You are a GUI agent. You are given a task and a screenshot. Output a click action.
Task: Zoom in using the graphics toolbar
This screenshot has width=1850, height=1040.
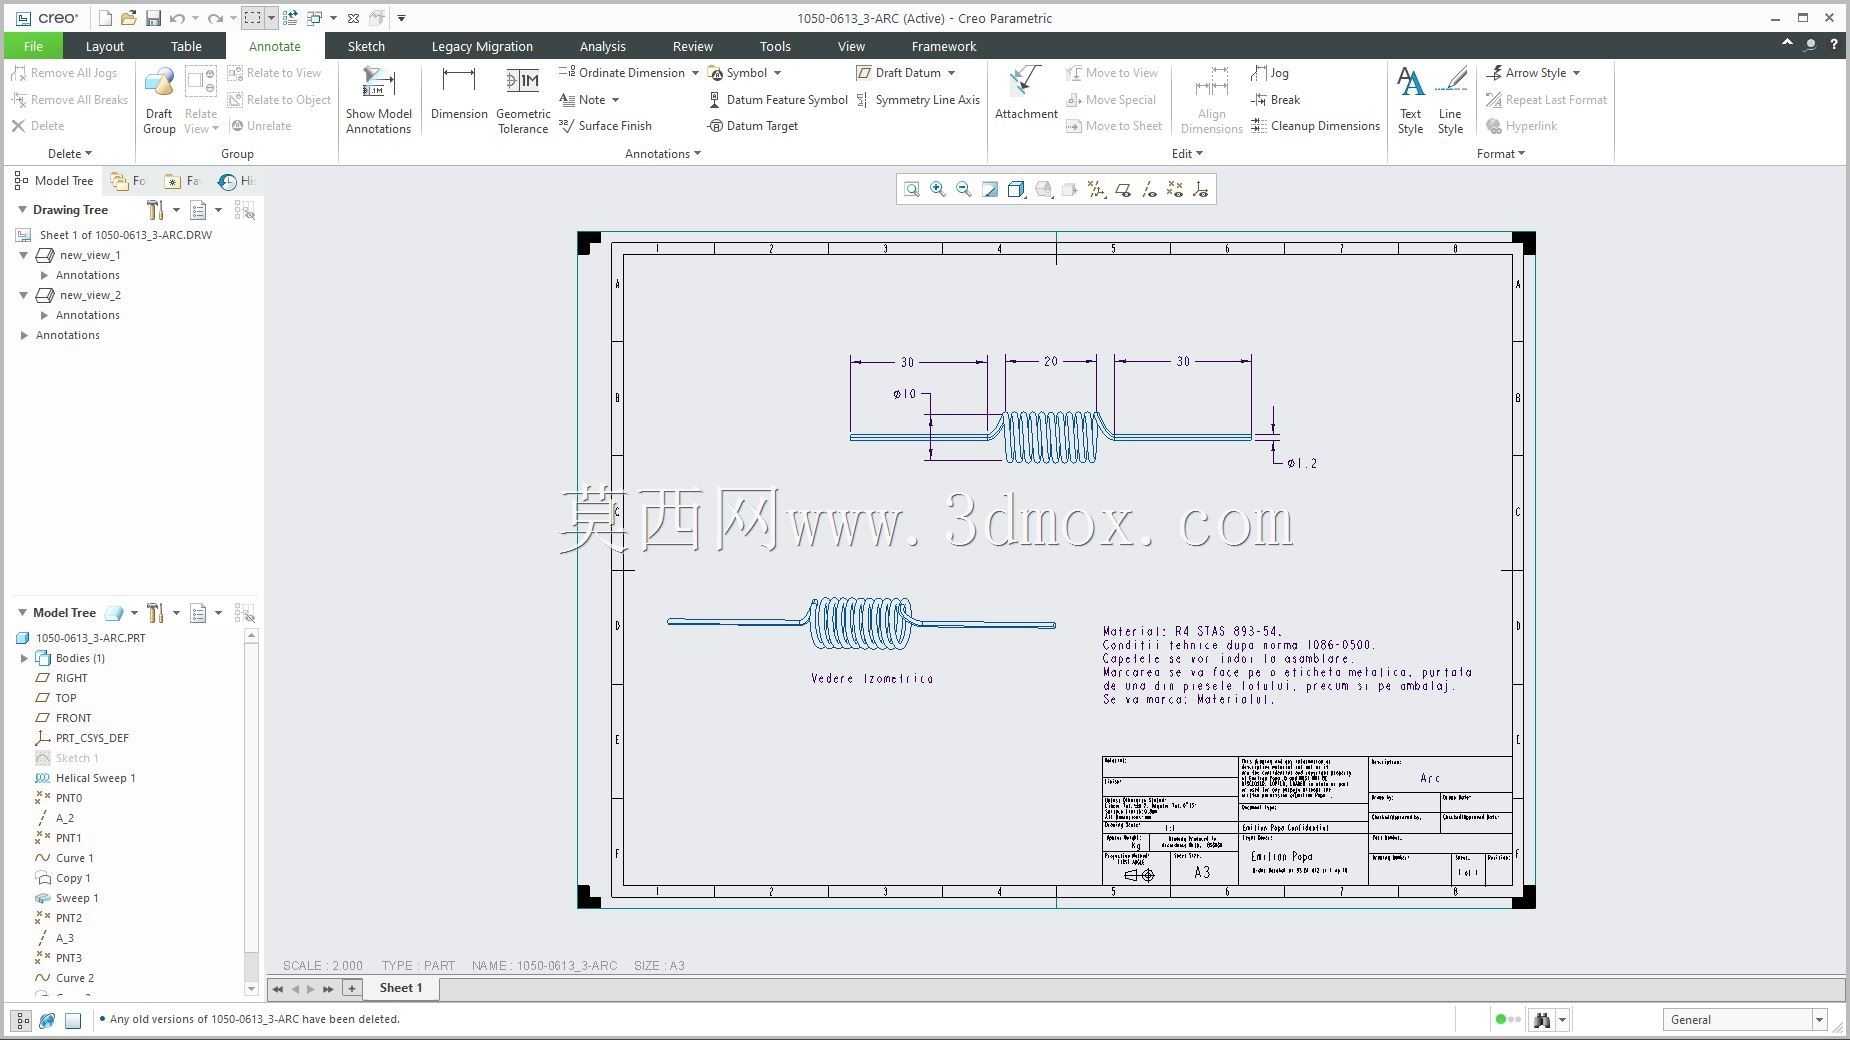(x=938, y=190)
